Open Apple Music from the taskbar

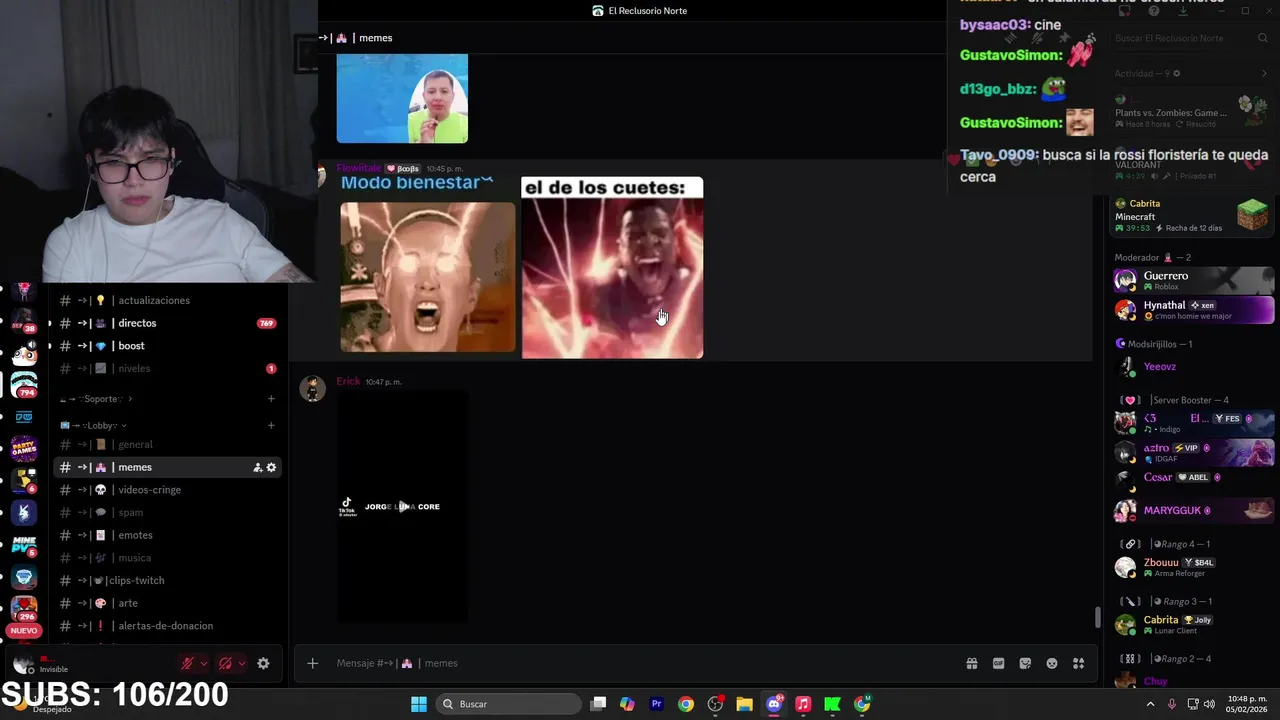[x=803, y=704]
